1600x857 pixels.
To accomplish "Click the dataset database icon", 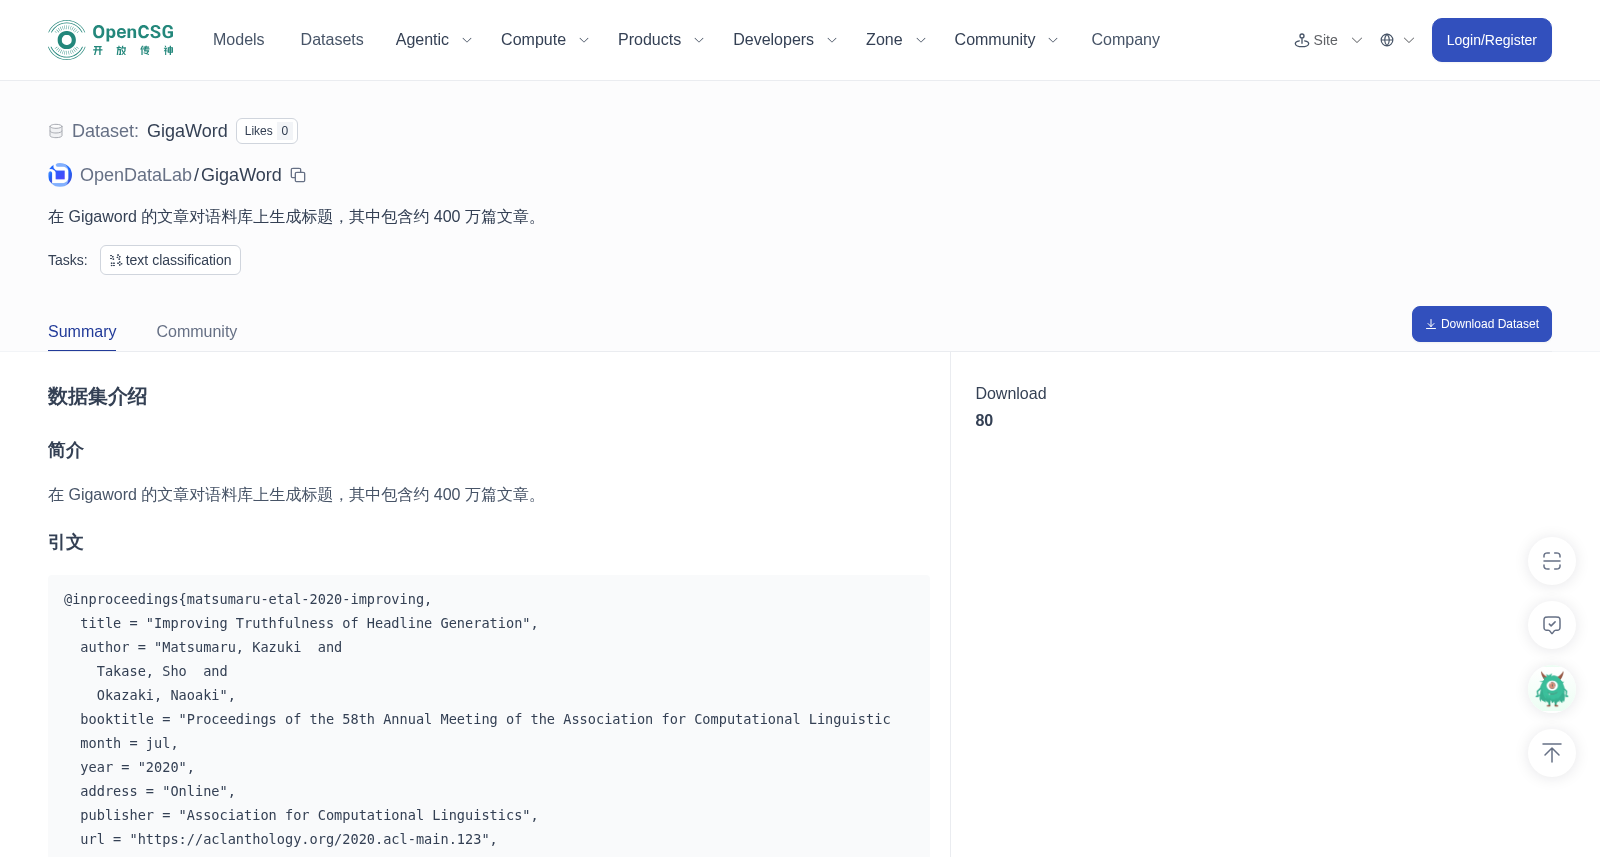I will click(x=56, y=131).
